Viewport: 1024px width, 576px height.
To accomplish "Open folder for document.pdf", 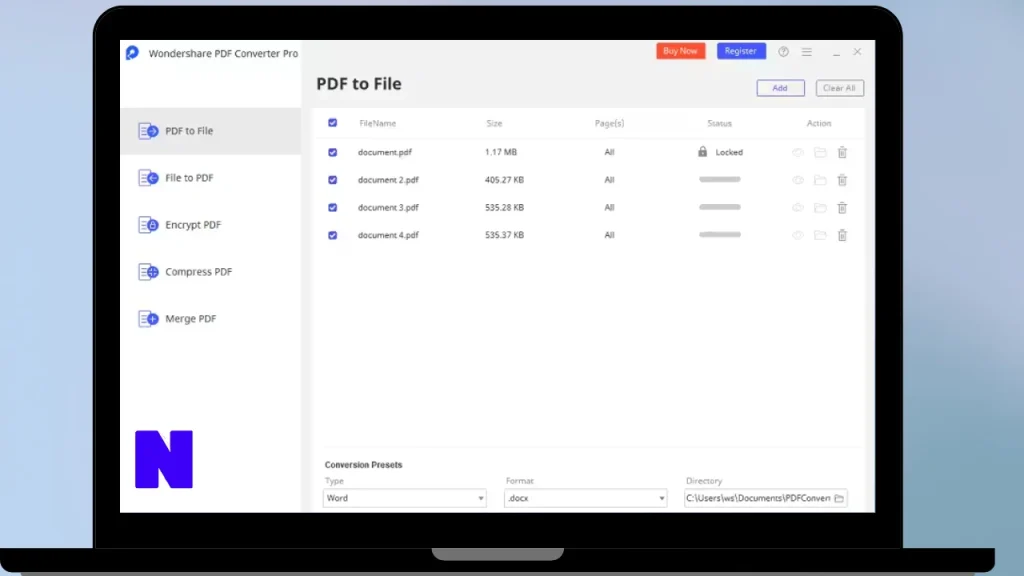I will pyautogui.click(x=820, y=153).
